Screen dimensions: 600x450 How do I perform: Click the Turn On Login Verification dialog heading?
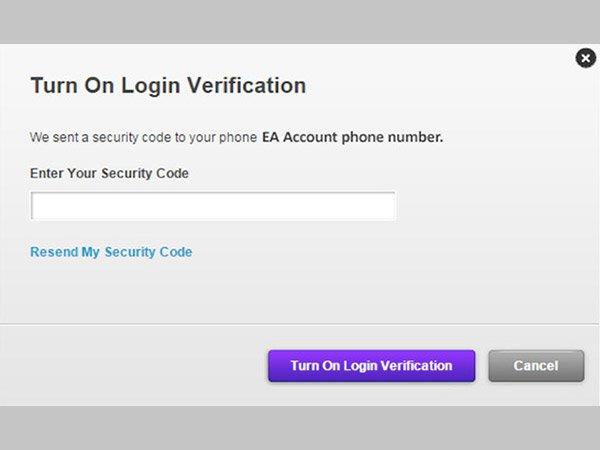tap(168, 85)
